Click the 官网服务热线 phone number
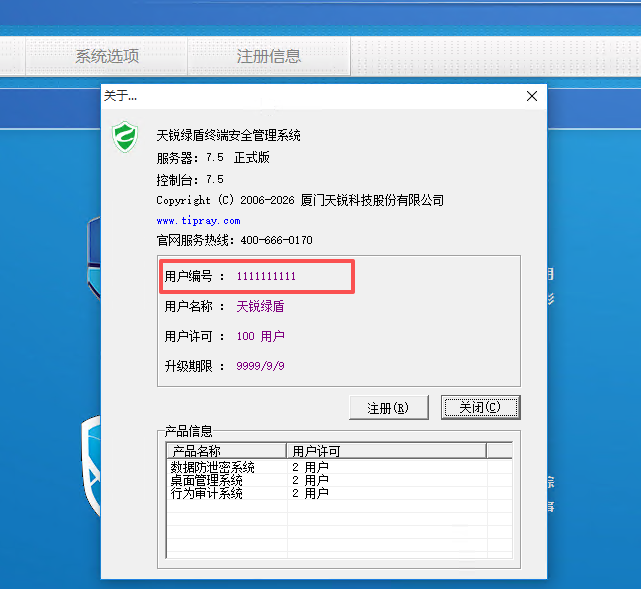The height and width of the screenshot is (589, 641). pos(276,240)
